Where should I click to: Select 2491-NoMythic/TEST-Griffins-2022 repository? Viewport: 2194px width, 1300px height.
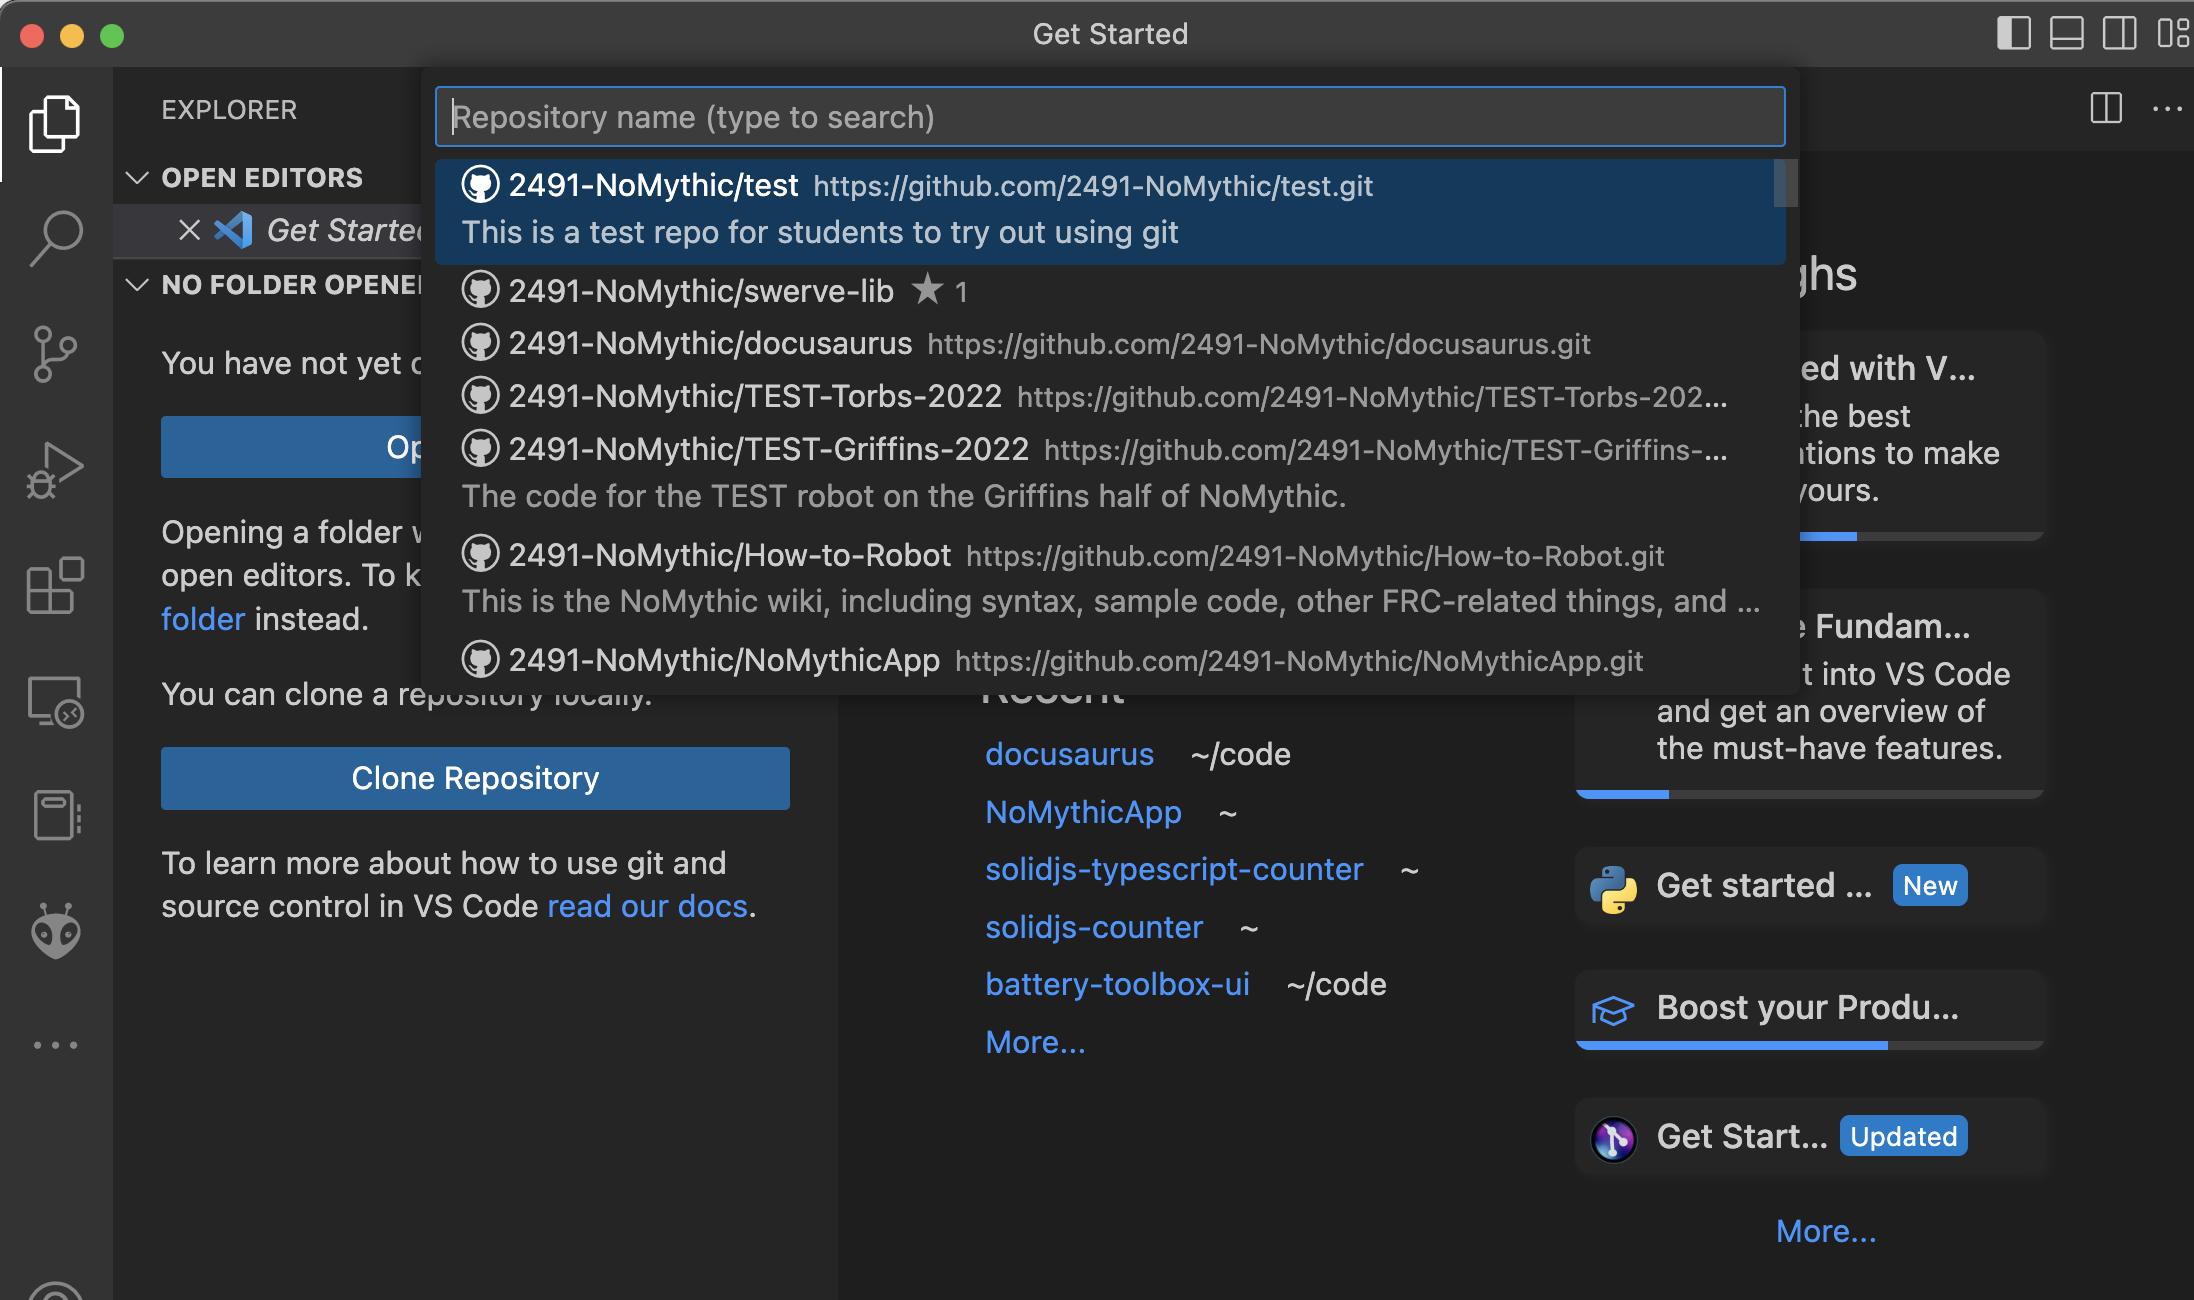pyautogui.click(x=769, y=449)
